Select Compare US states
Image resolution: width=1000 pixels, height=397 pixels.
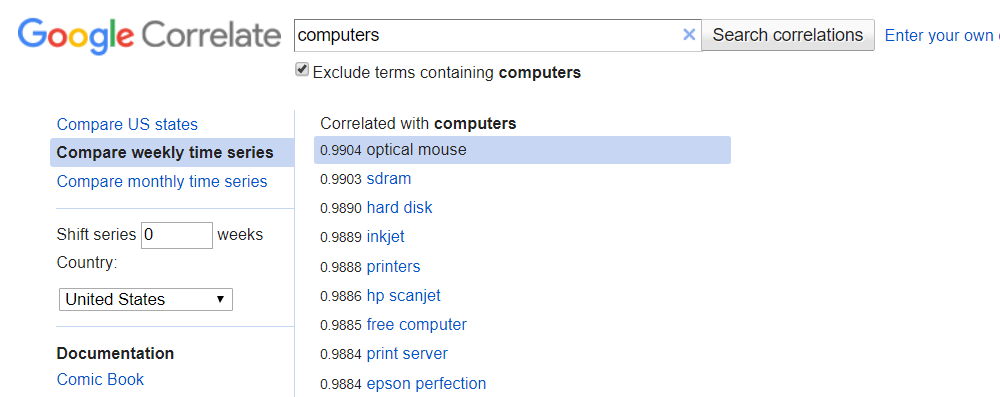tap(128, 124)
